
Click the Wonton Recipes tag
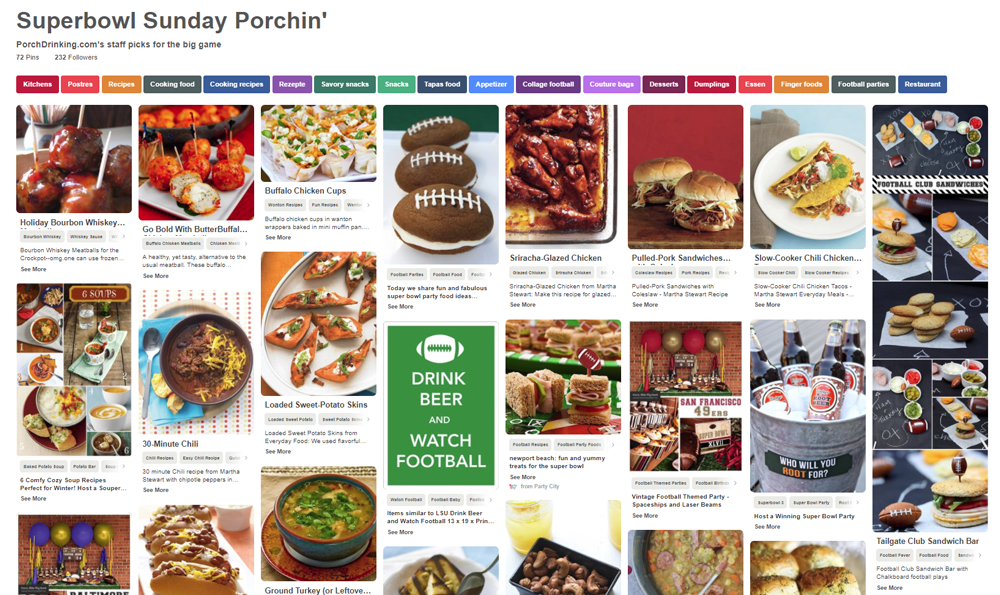click(285, 205)
